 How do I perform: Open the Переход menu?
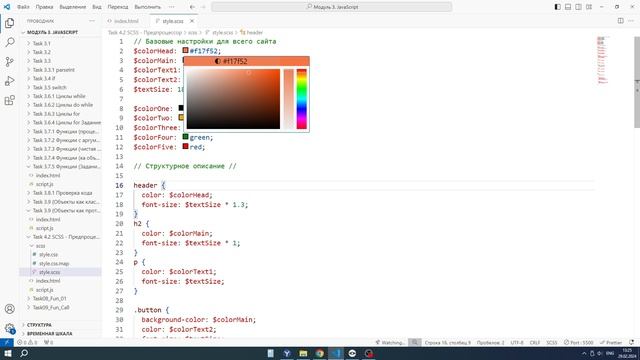(x=118, y=7)
